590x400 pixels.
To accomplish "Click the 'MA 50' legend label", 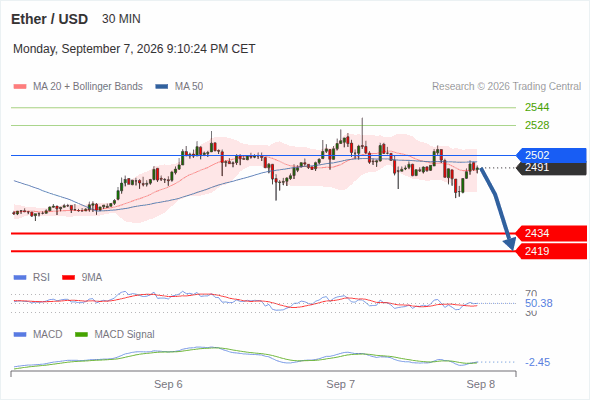I will click(x=189, y=87).
